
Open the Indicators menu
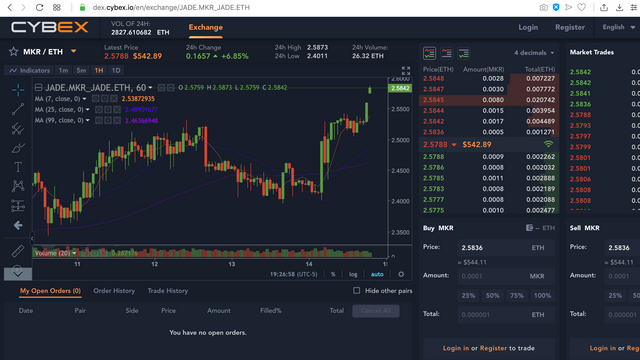point(29,70)
